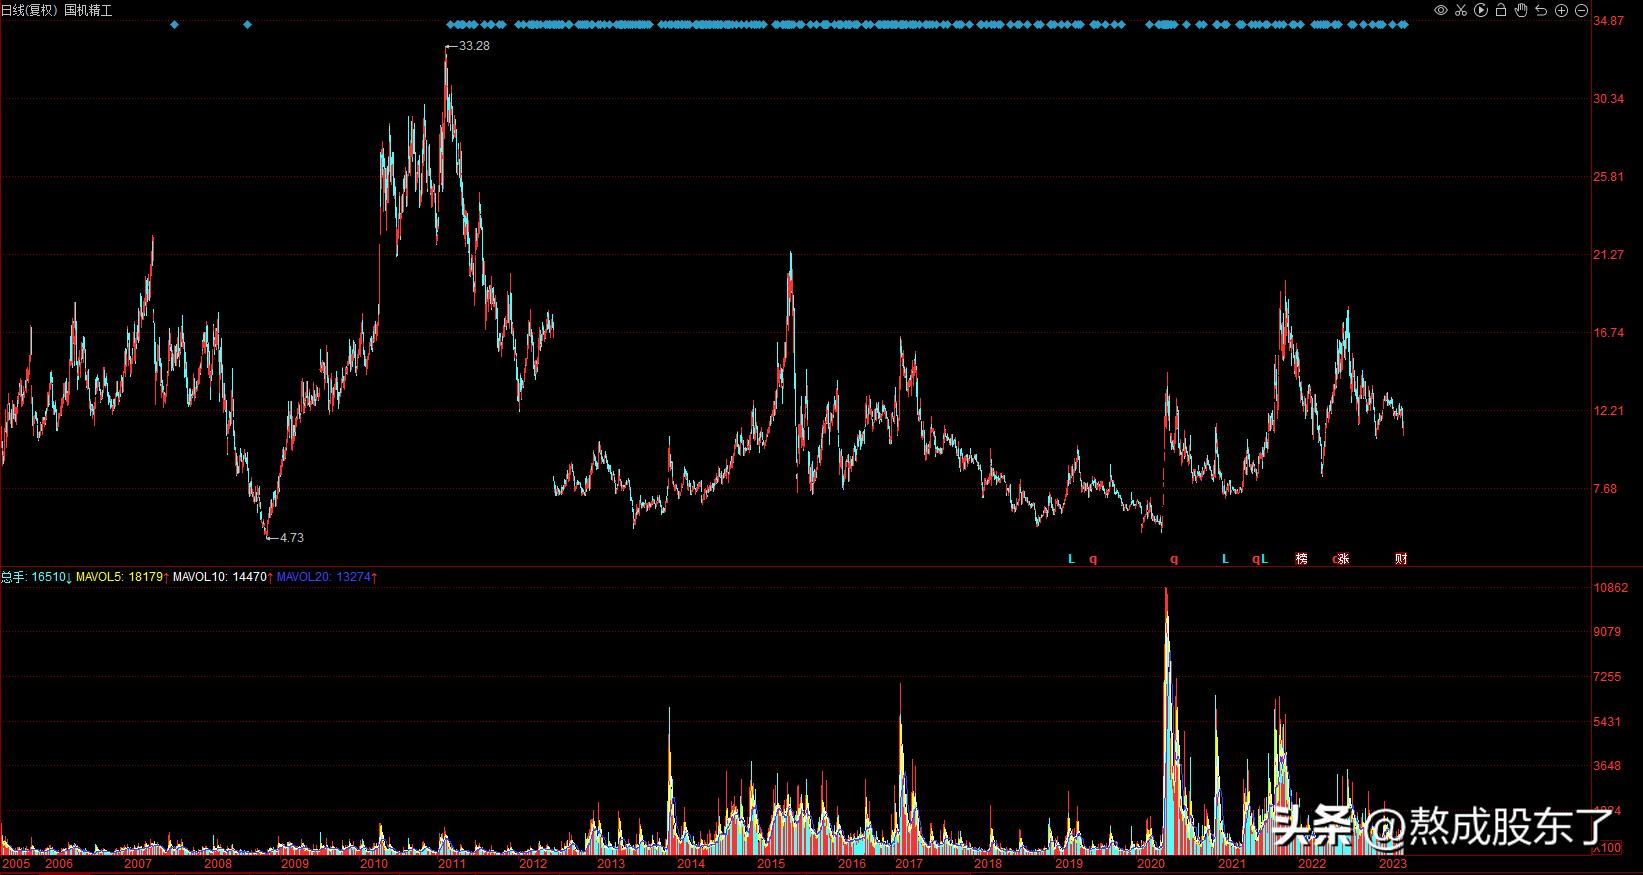Click the red q marker near 2019

click(1093, 559)
